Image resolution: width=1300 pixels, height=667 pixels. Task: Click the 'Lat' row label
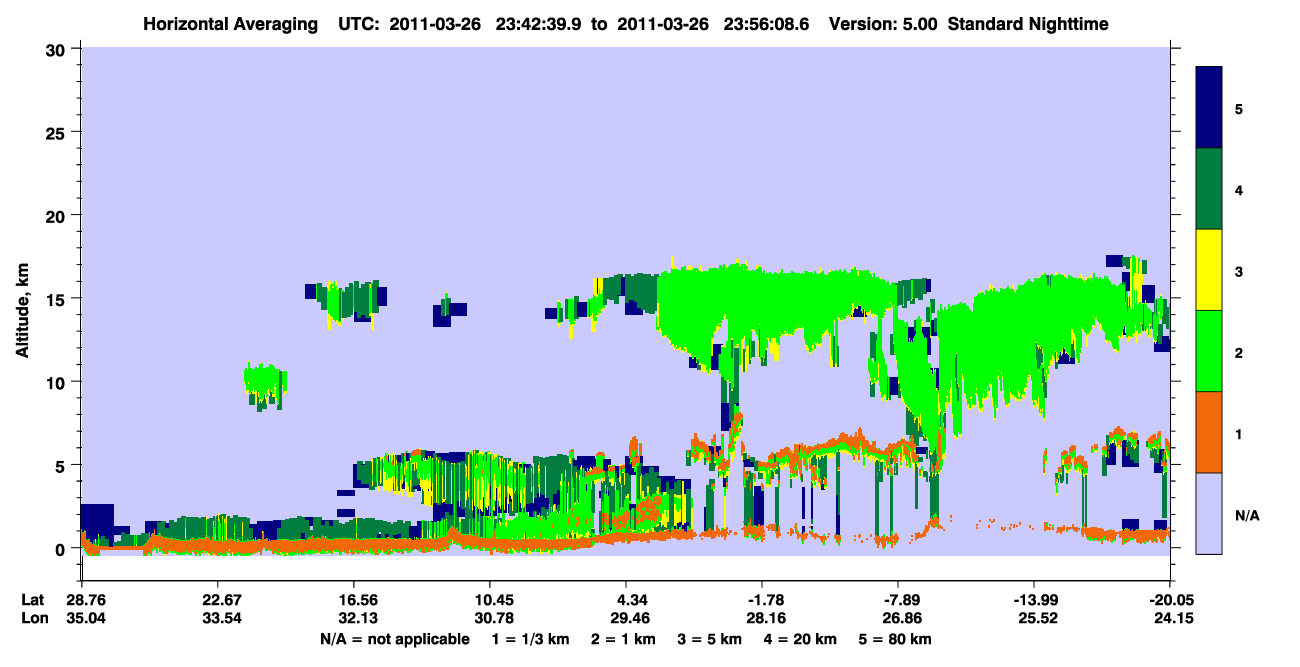32,600
